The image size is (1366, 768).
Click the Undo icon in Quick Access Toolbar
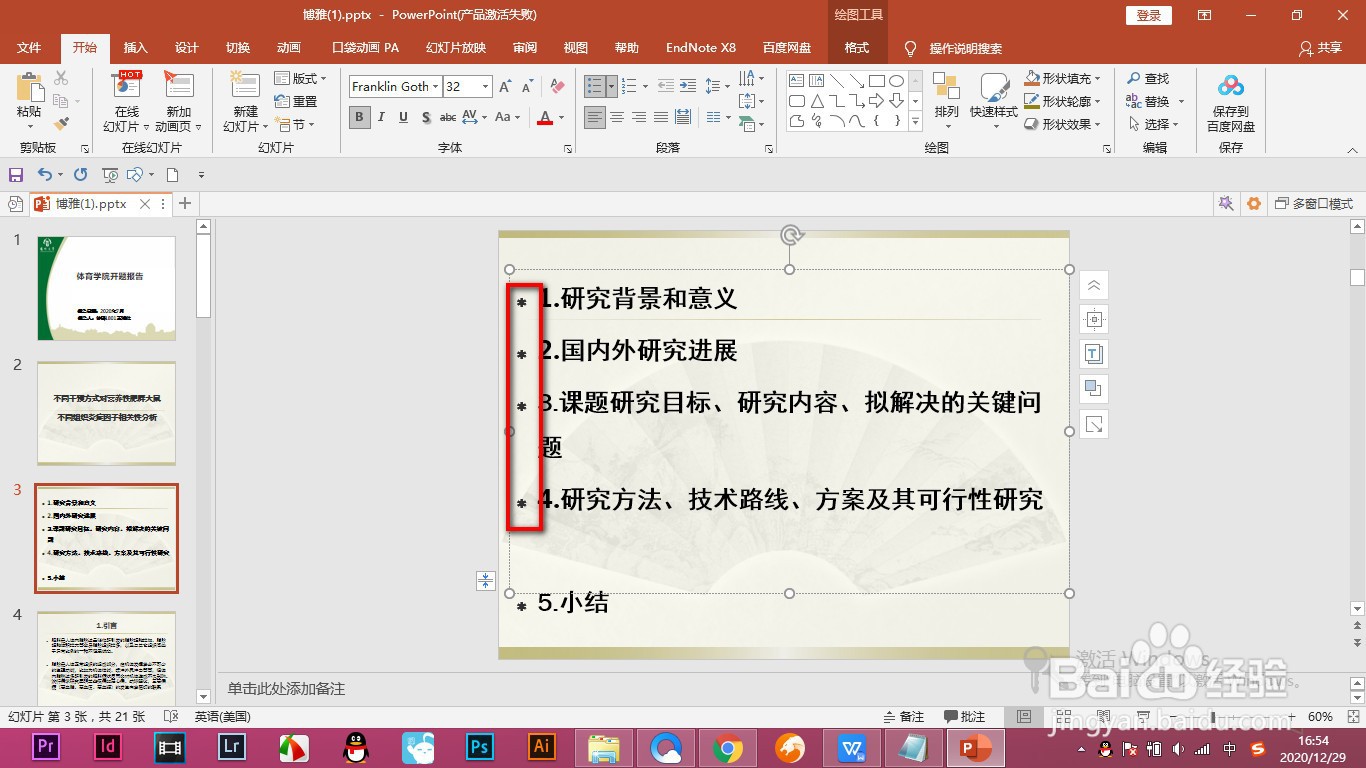pyautogui.click(x=45, y=173)
